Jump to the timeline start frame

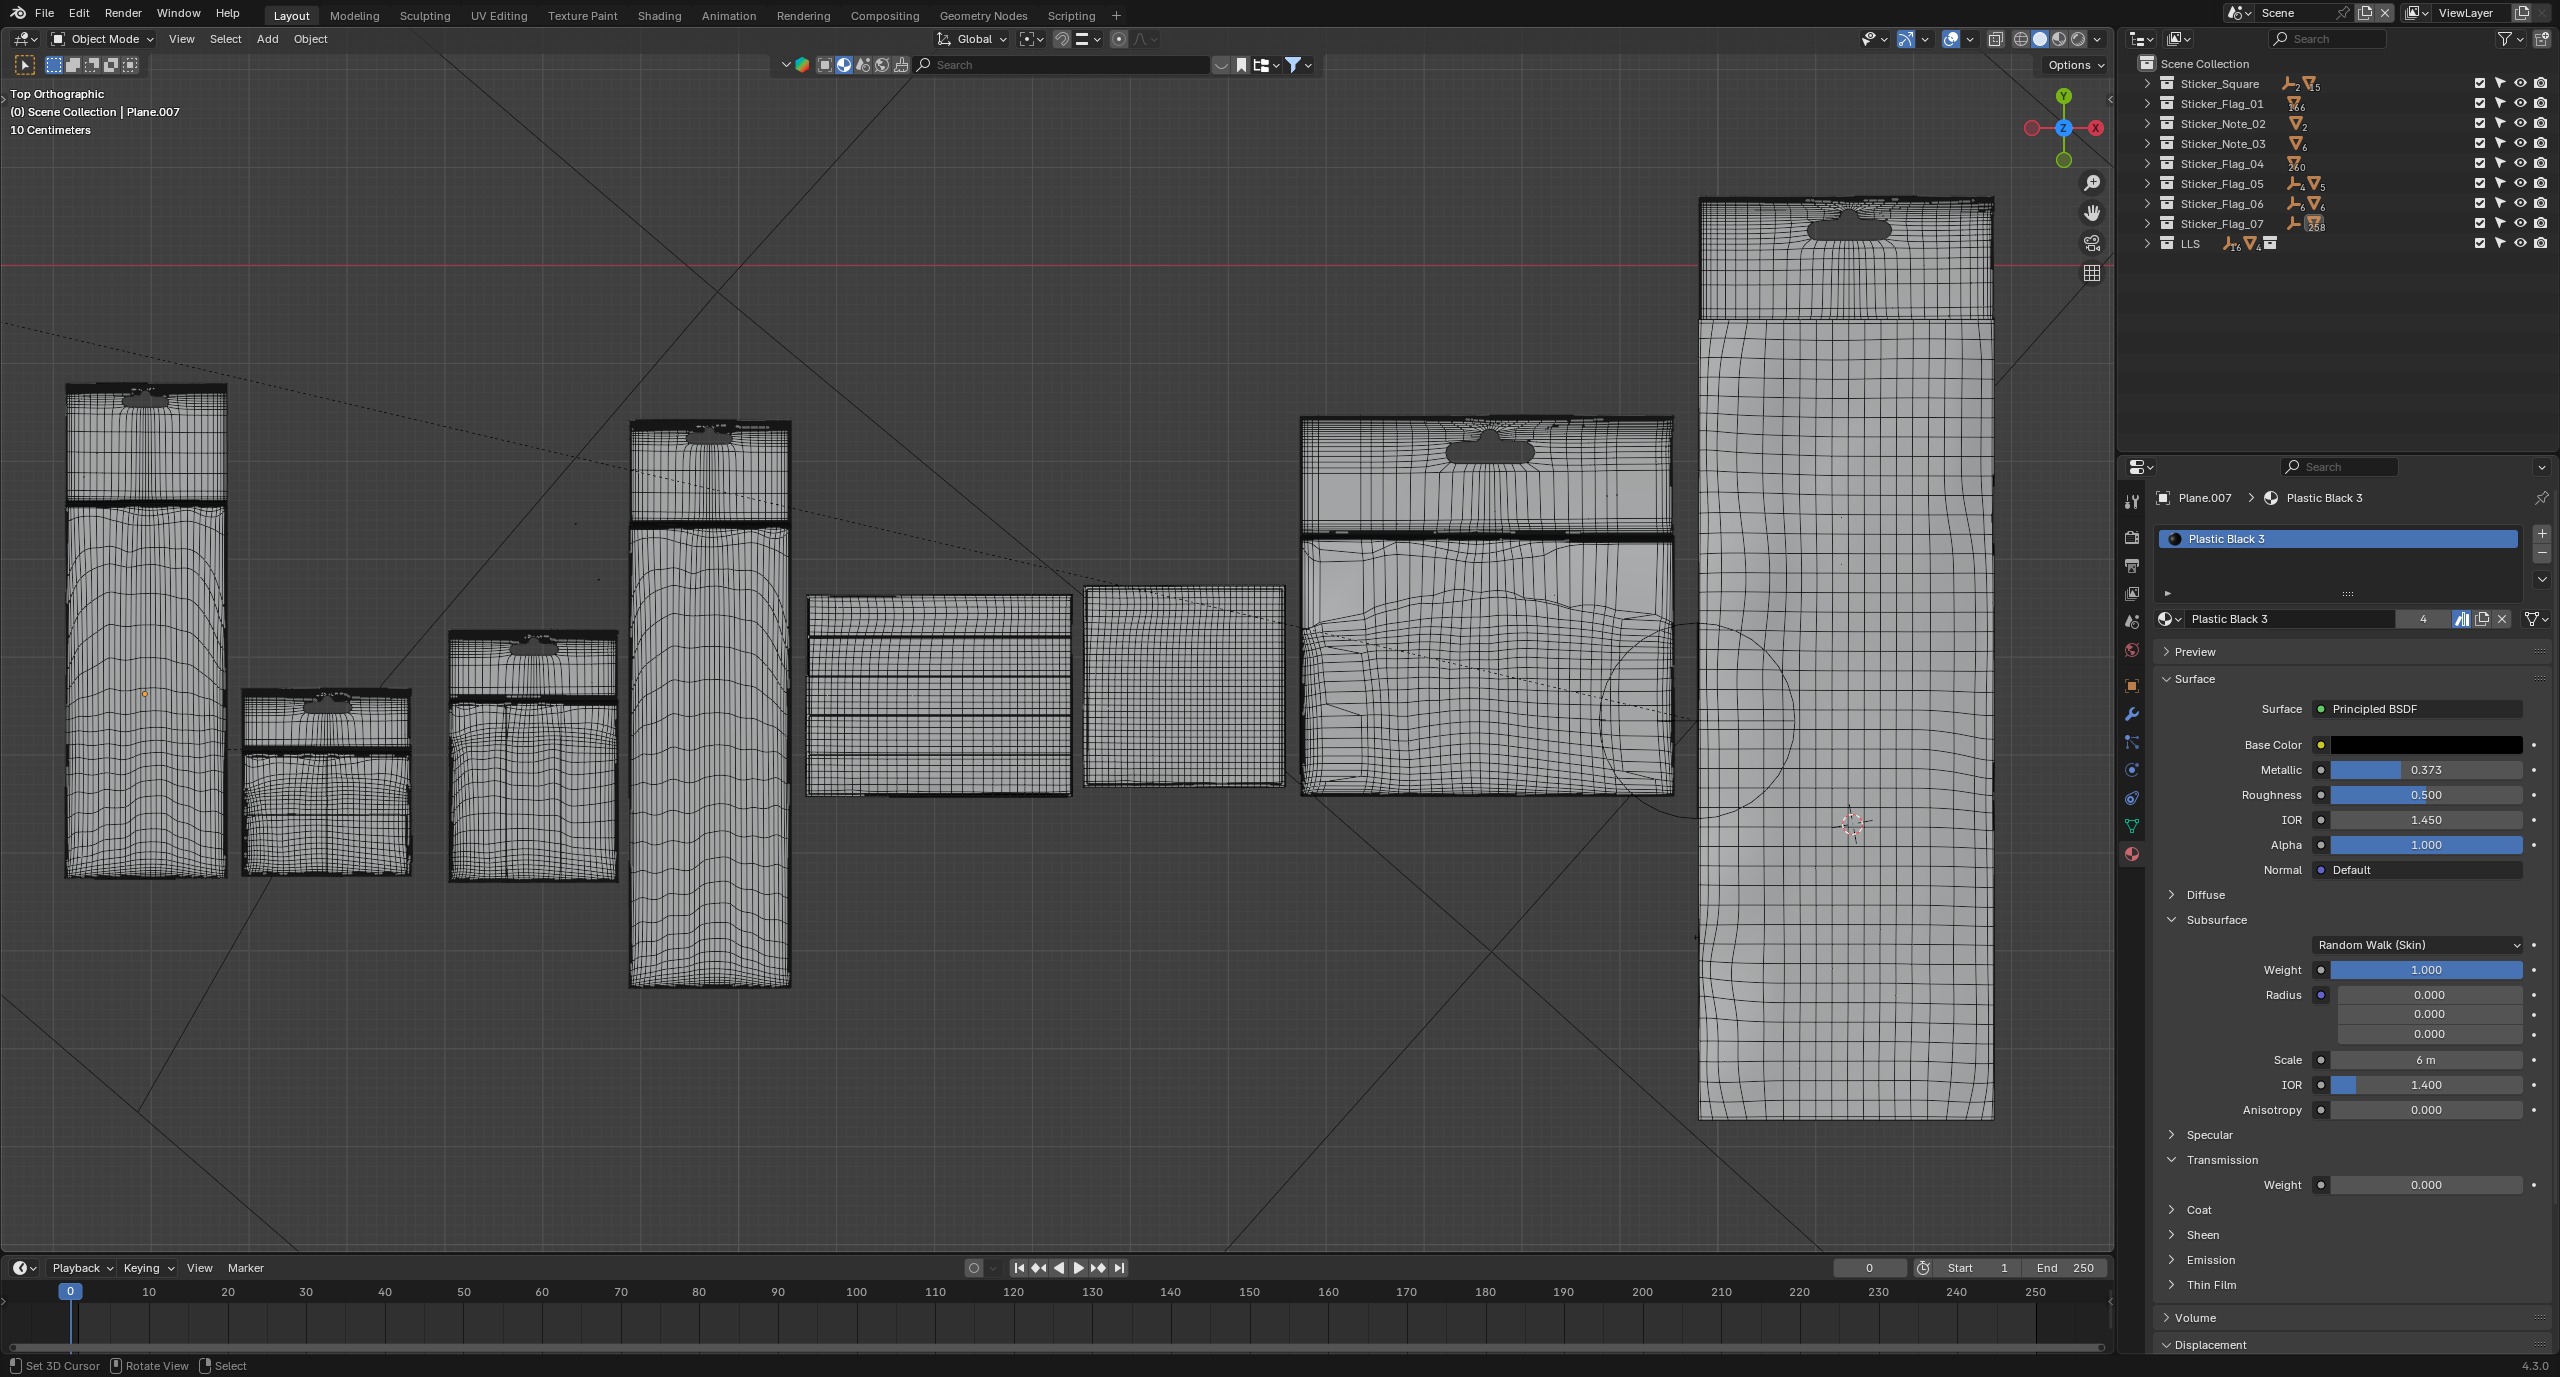pos(1019,1268)
